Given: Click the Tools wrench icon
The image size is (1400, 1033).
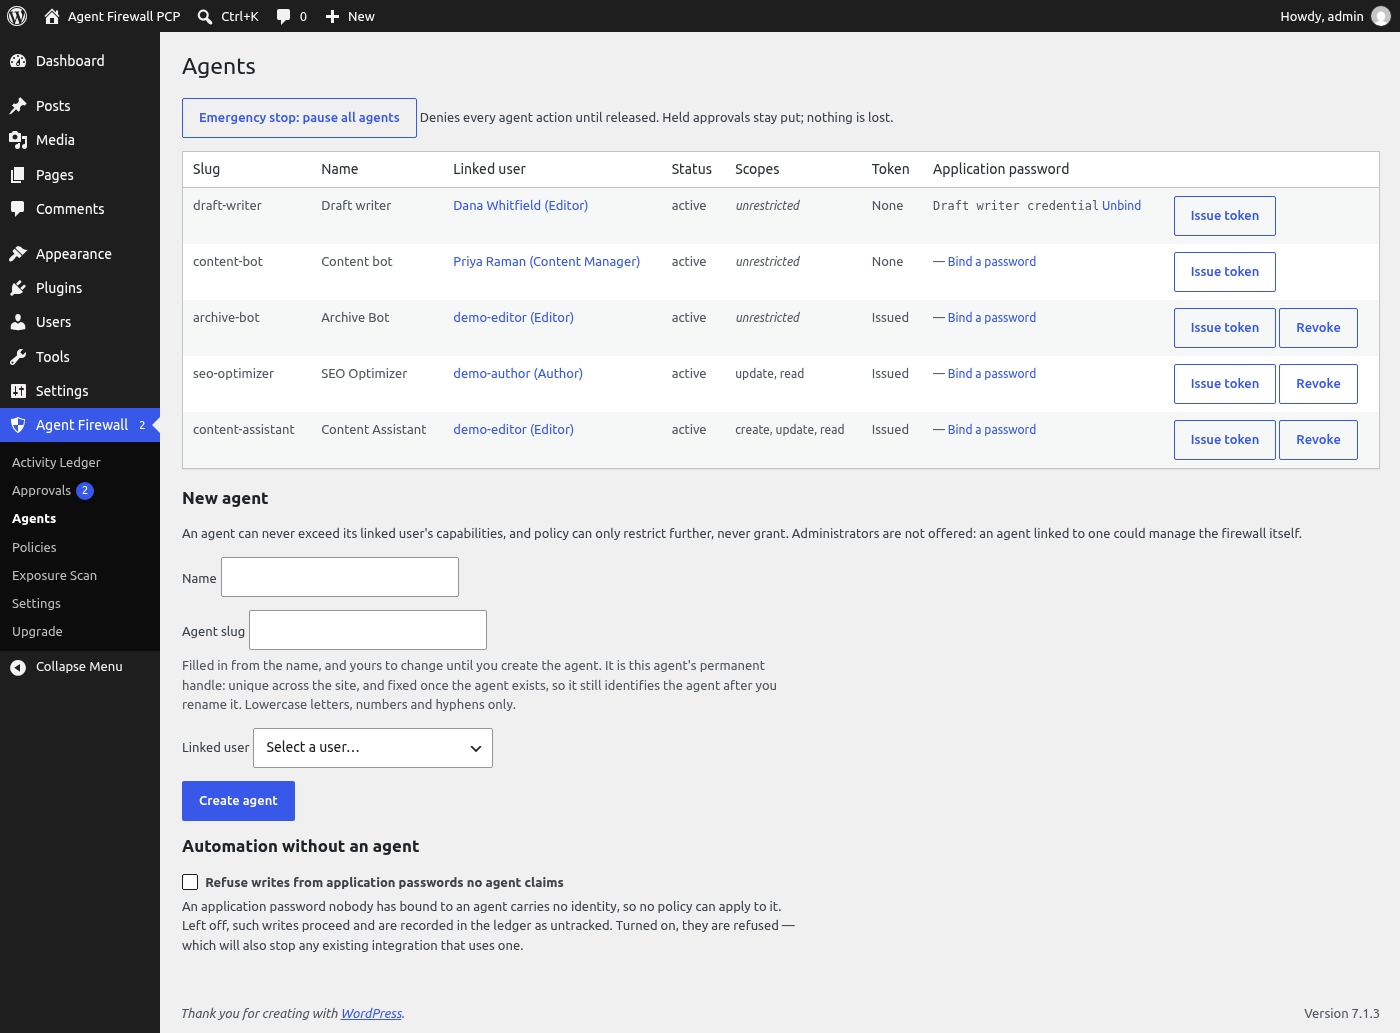Looking at the screenshot, I should point(18,357).
